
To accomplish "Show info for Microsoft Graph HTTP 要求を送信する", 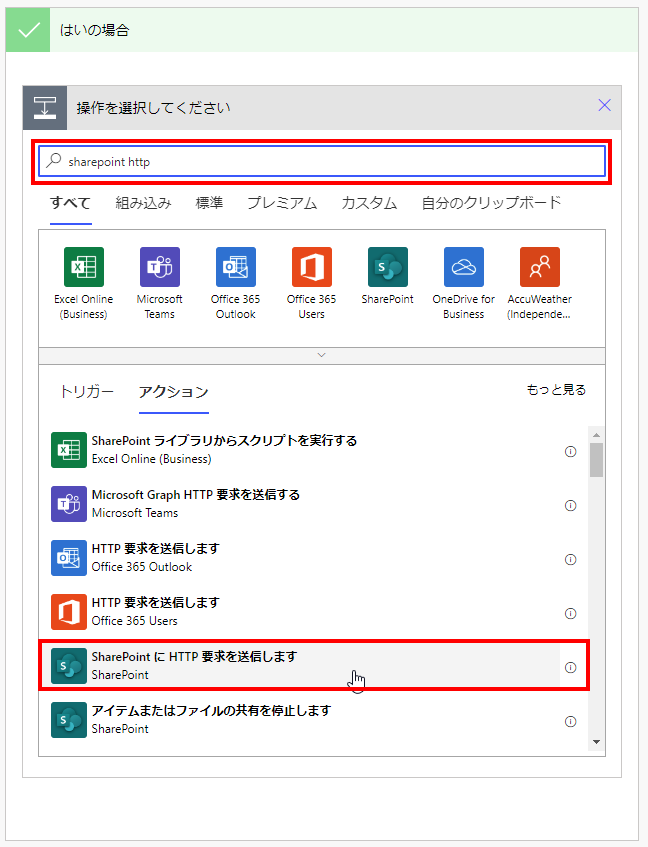I will [570, 506].
